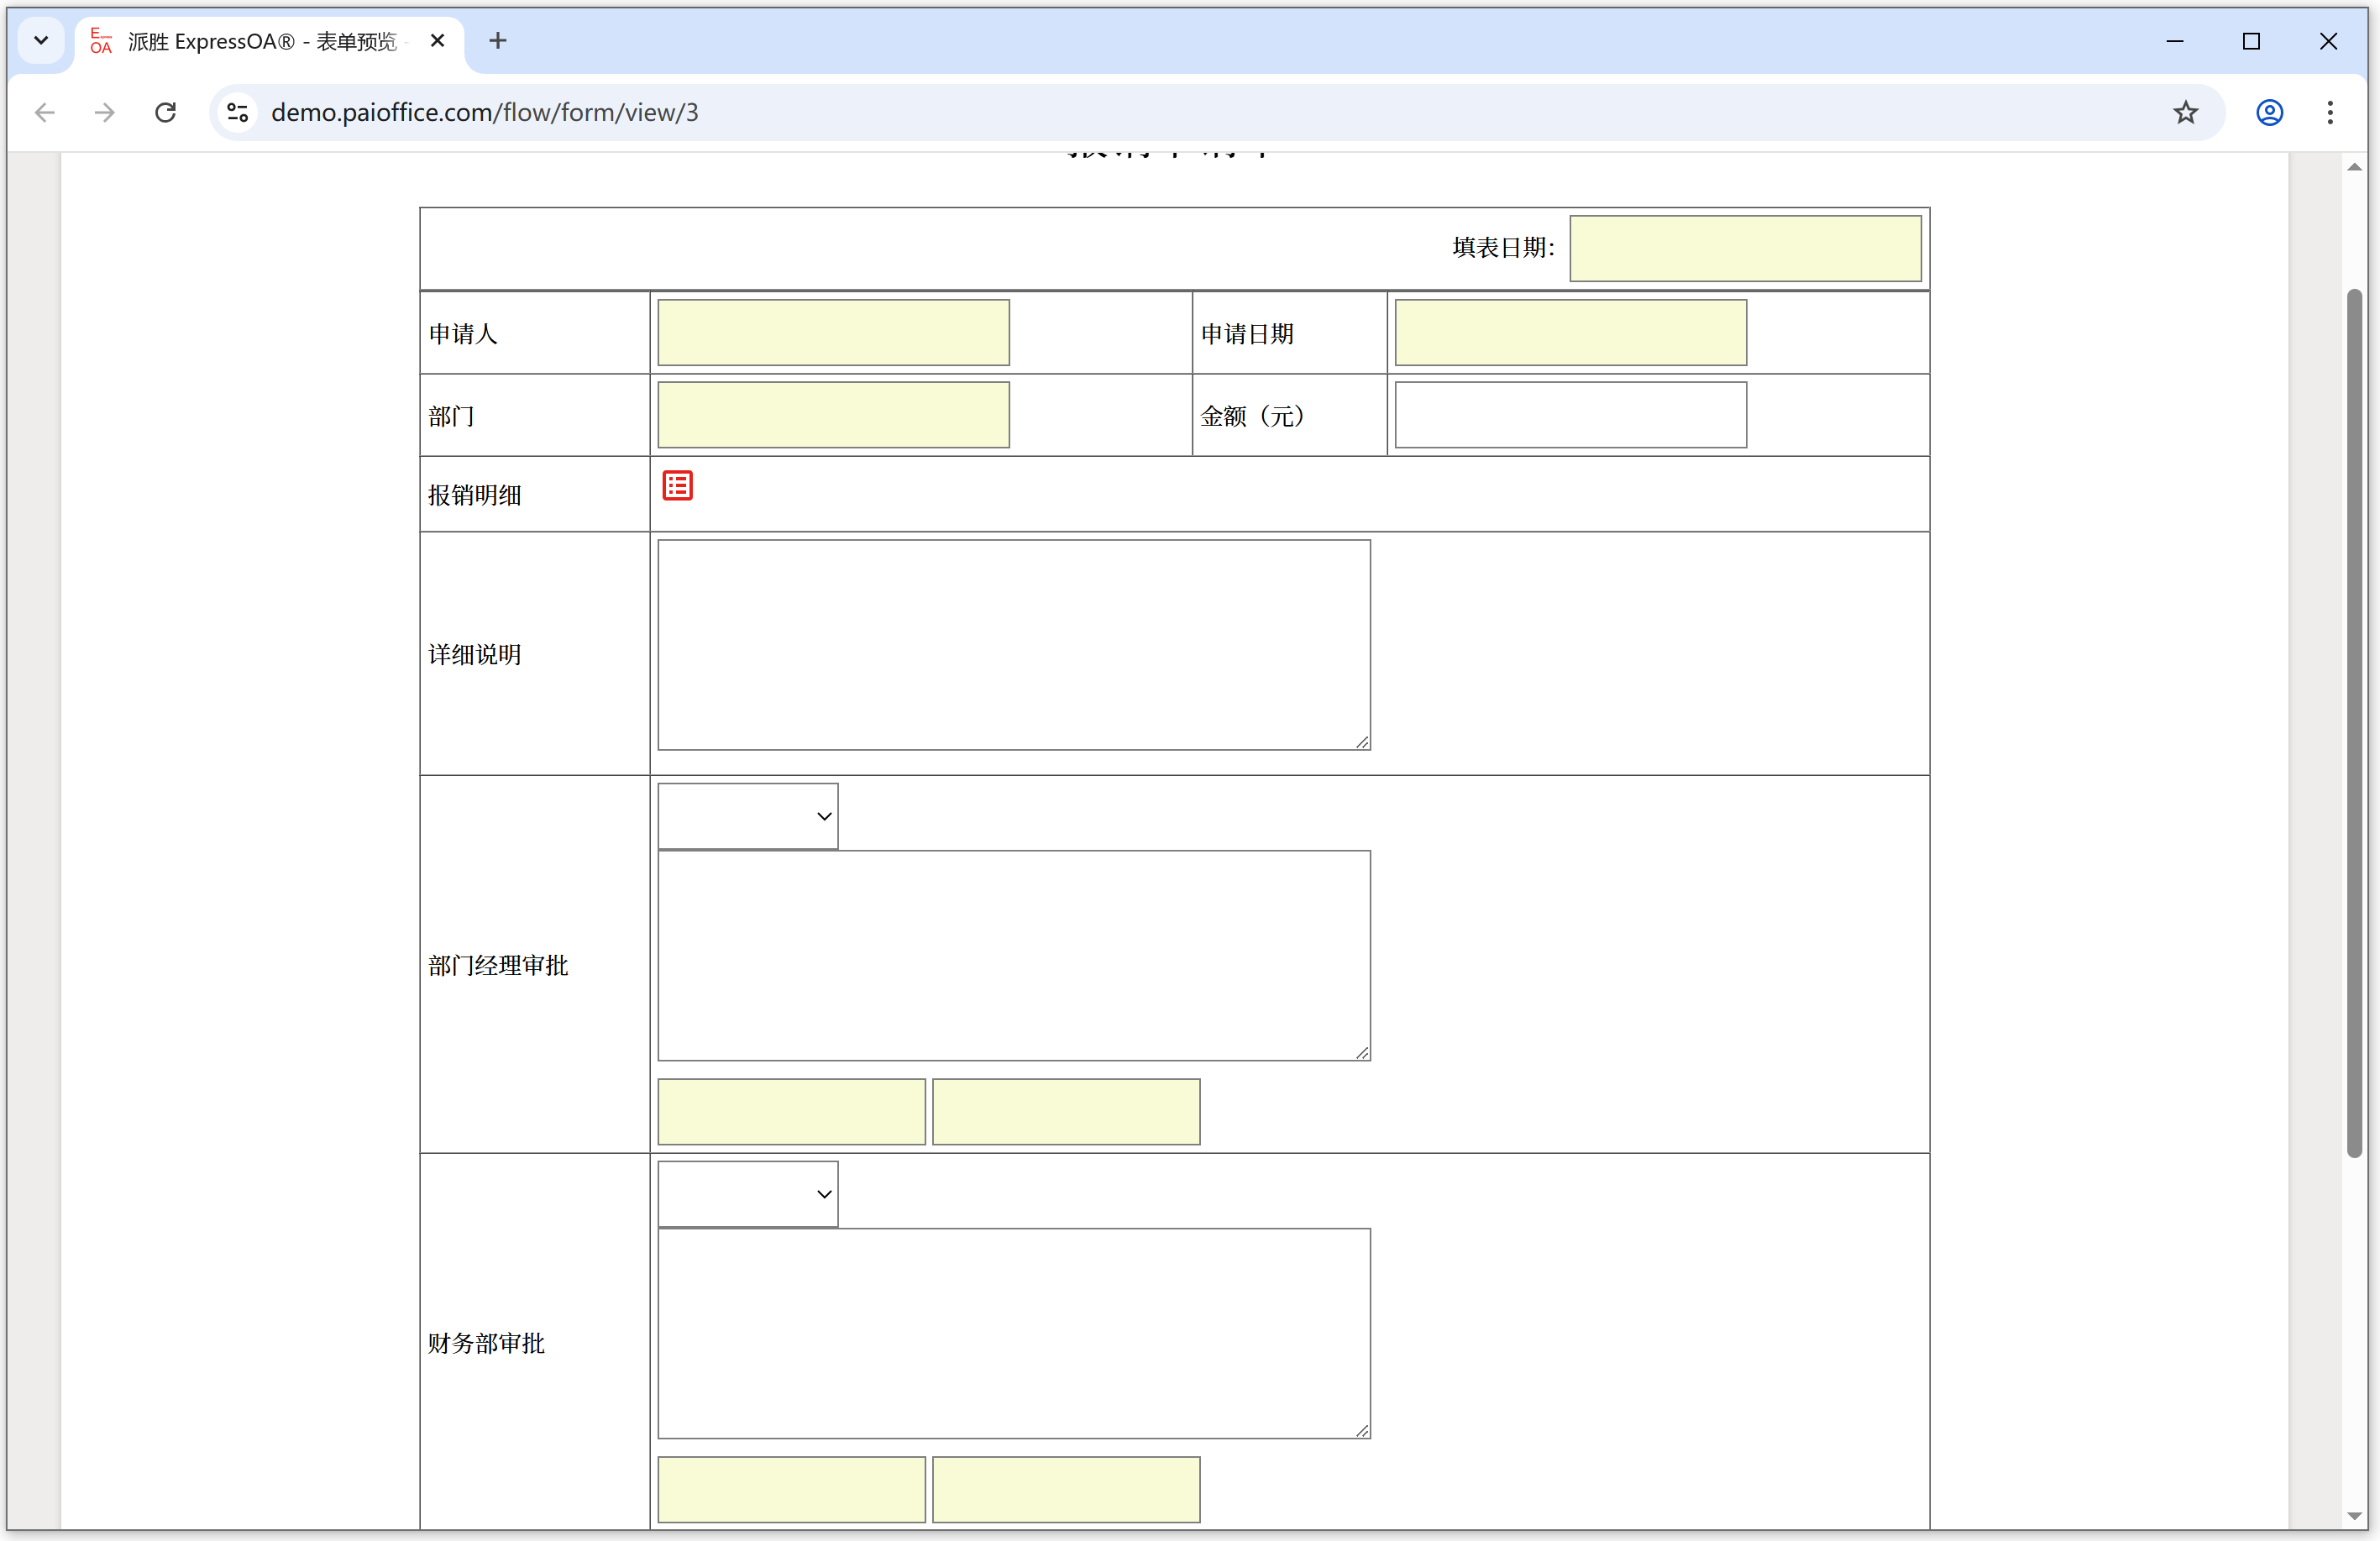Click the address bar URL
The image size is (2380, 1541).
(485, 112)
